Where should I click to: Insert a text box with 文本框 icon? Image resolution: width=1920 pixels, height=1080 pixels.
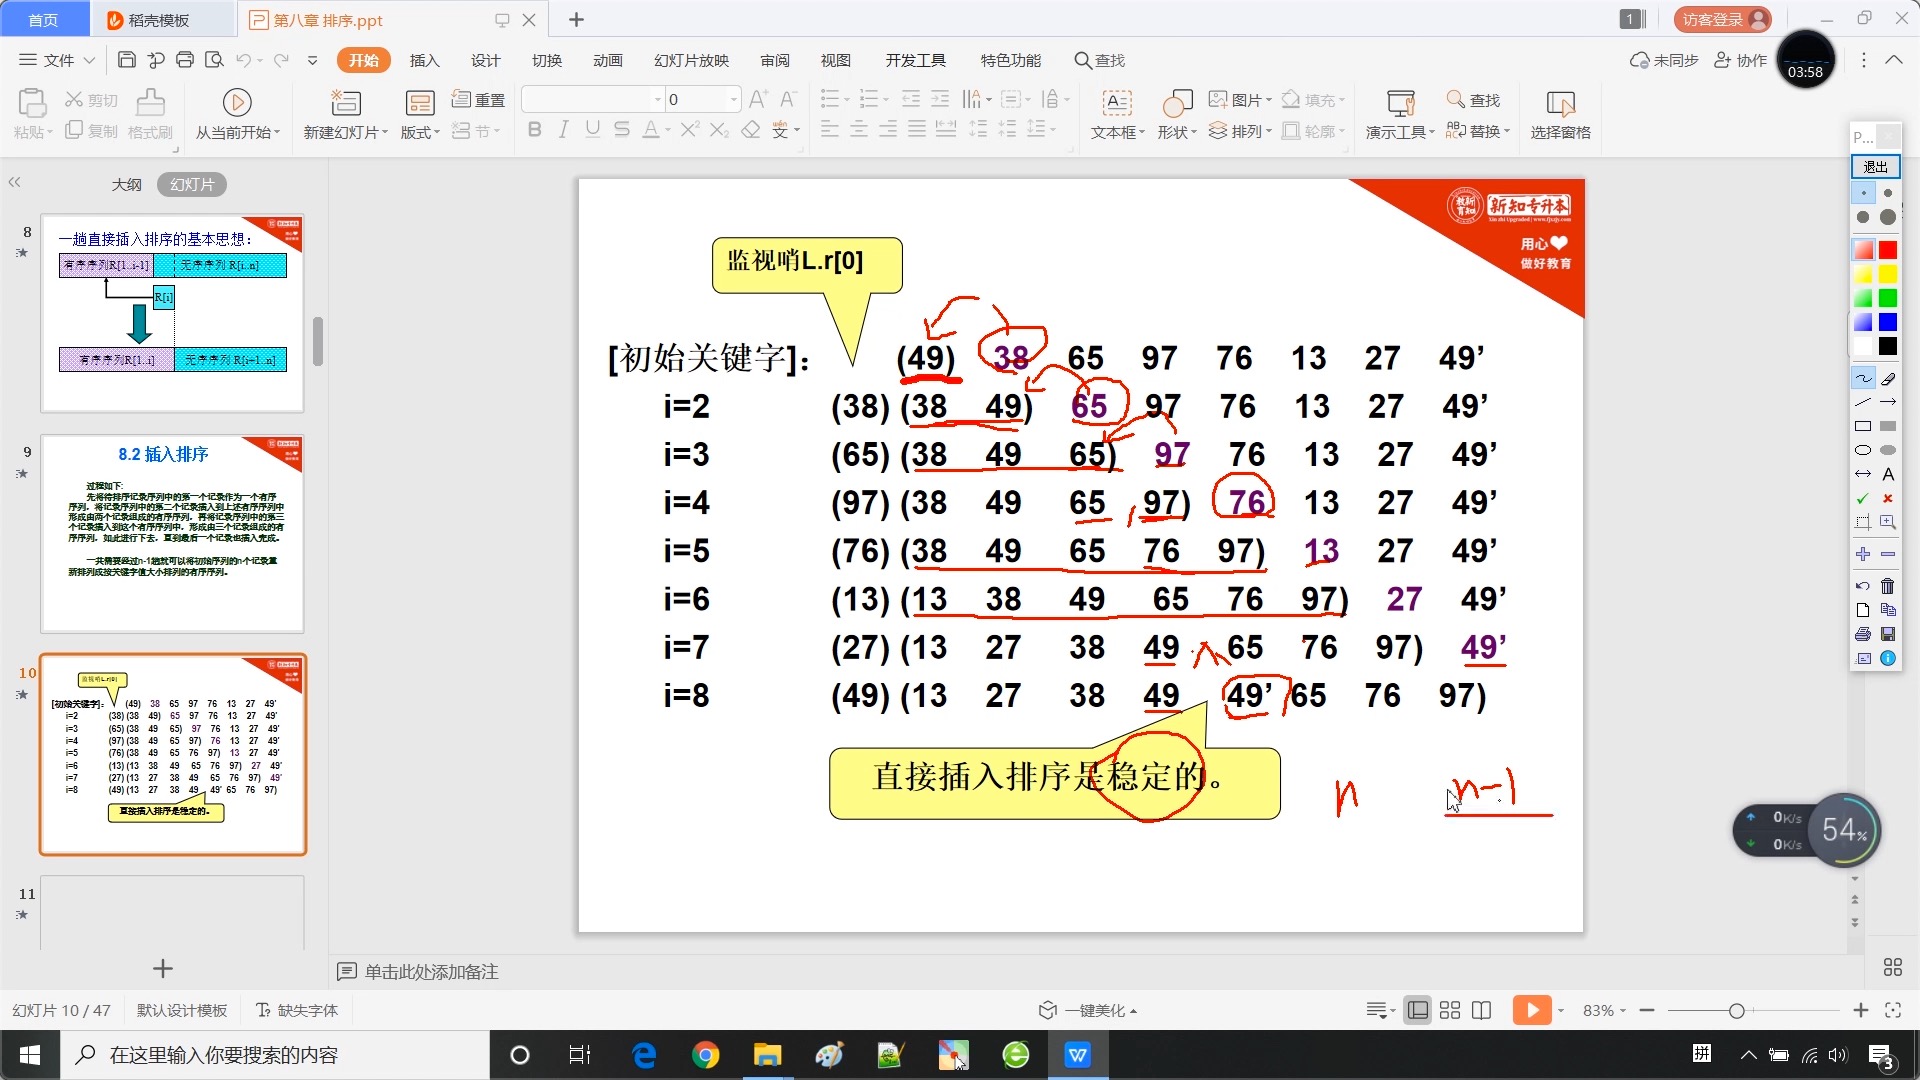tap(1116, 102)
